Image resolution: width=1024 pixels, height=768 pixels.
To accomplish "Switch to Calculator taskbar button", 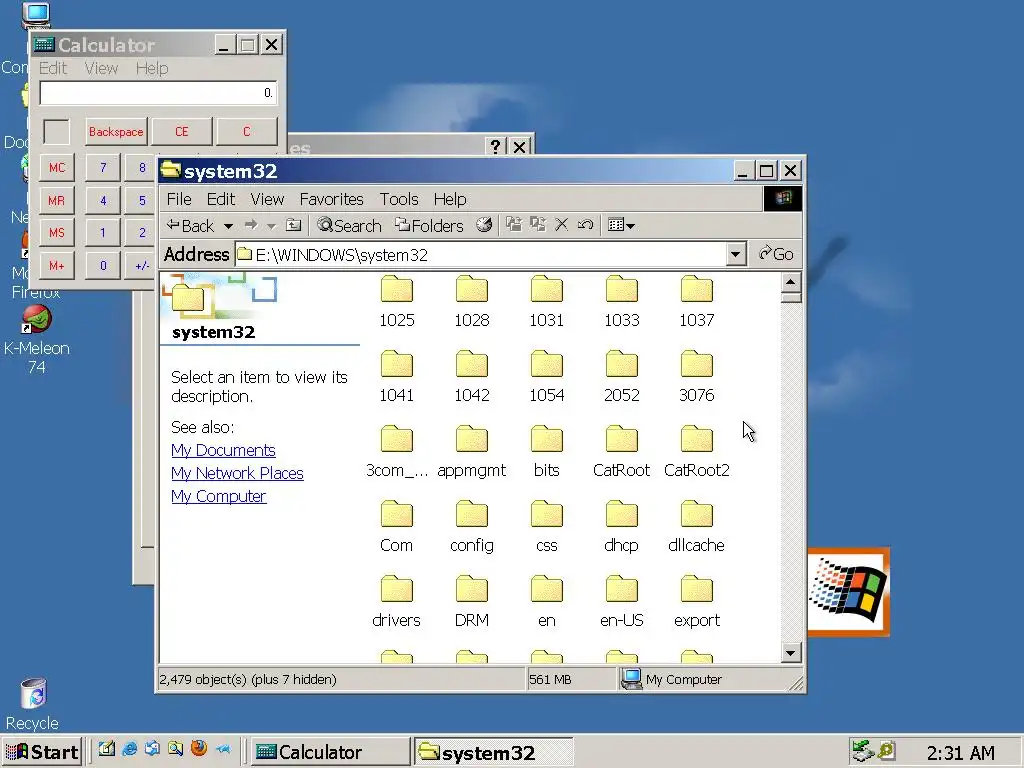I will tap(330, 752).
